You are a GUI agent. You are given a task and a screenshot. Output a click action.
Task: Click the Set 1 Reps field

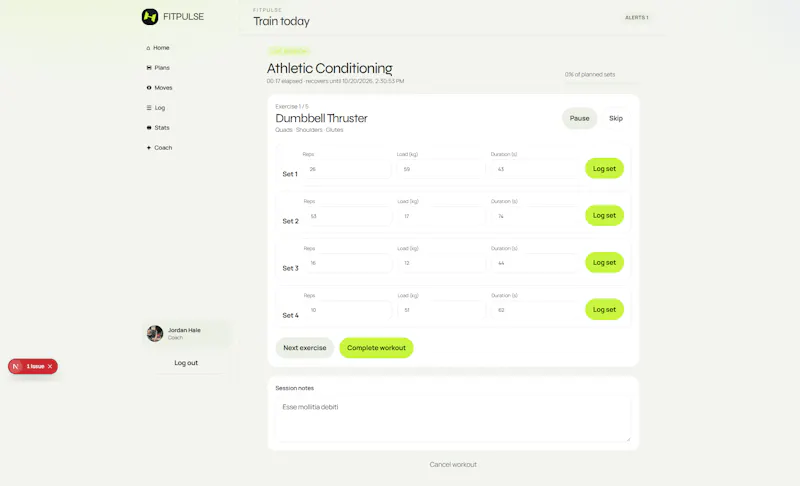coord(347,169)
